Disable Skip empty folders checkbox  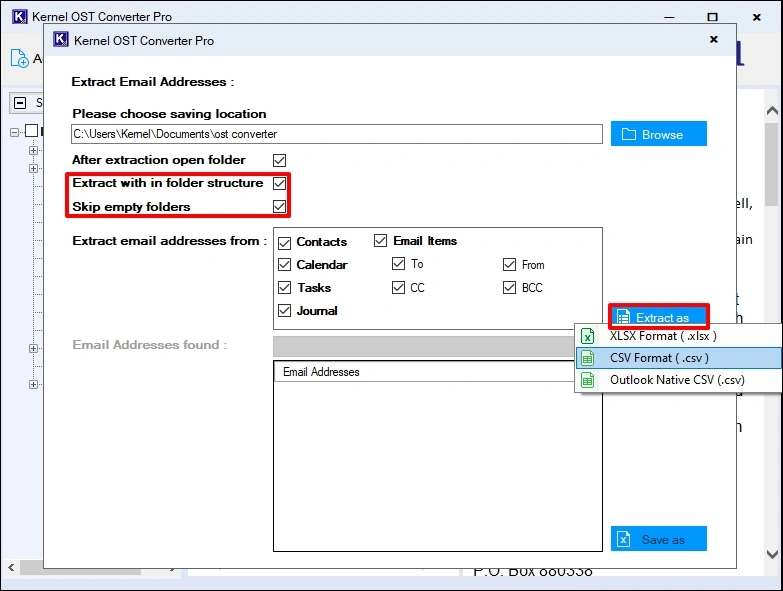pos(280,207)
